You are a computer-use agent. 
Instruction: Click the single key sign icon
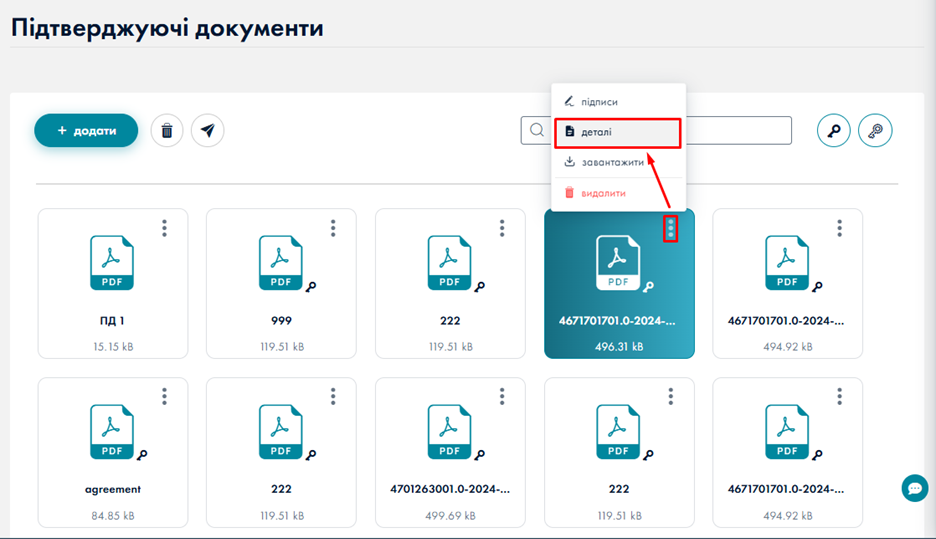click(834, 131)
